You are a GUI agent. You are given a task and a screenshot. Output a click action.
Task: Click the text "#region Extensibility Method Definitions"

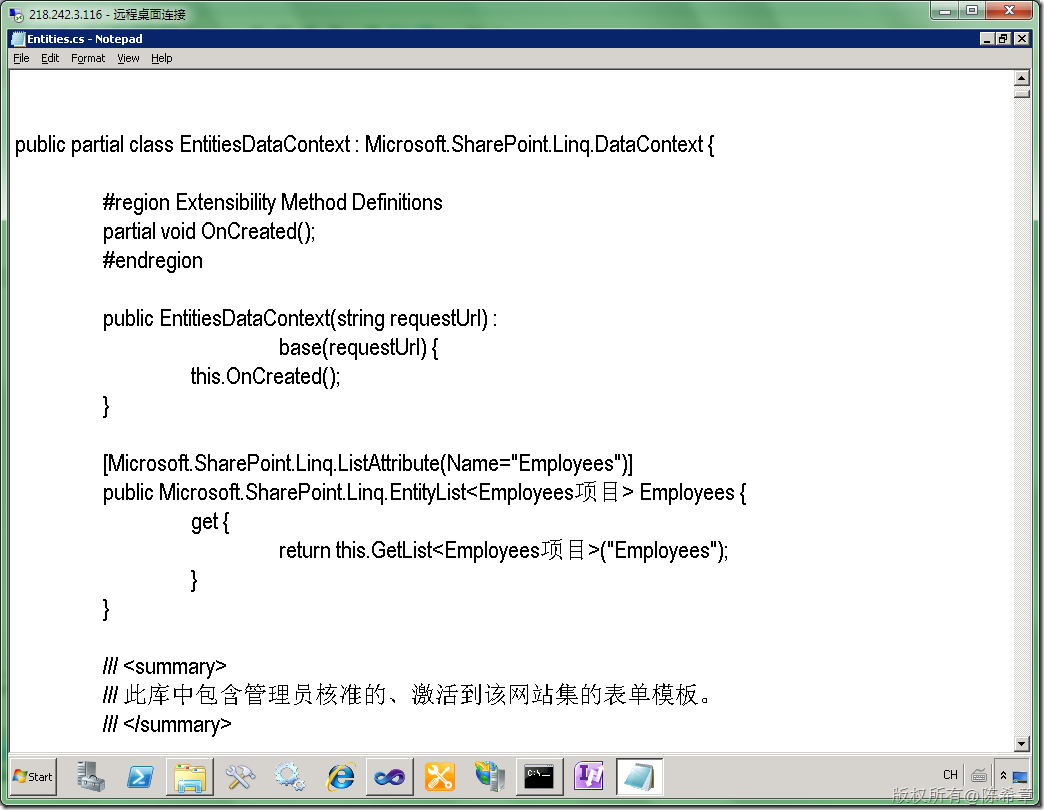(272, 202)
